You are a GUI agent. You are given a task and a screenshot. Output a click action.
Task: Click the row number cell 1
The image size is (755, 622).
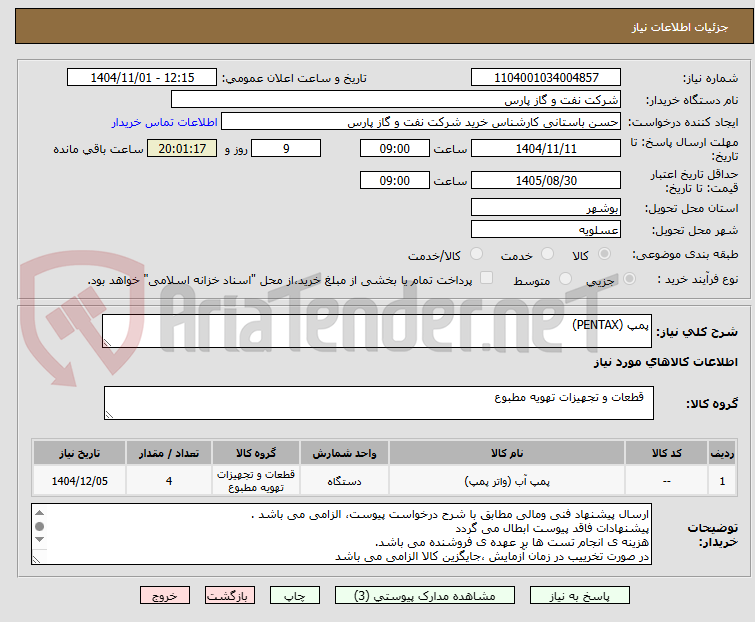722,480
